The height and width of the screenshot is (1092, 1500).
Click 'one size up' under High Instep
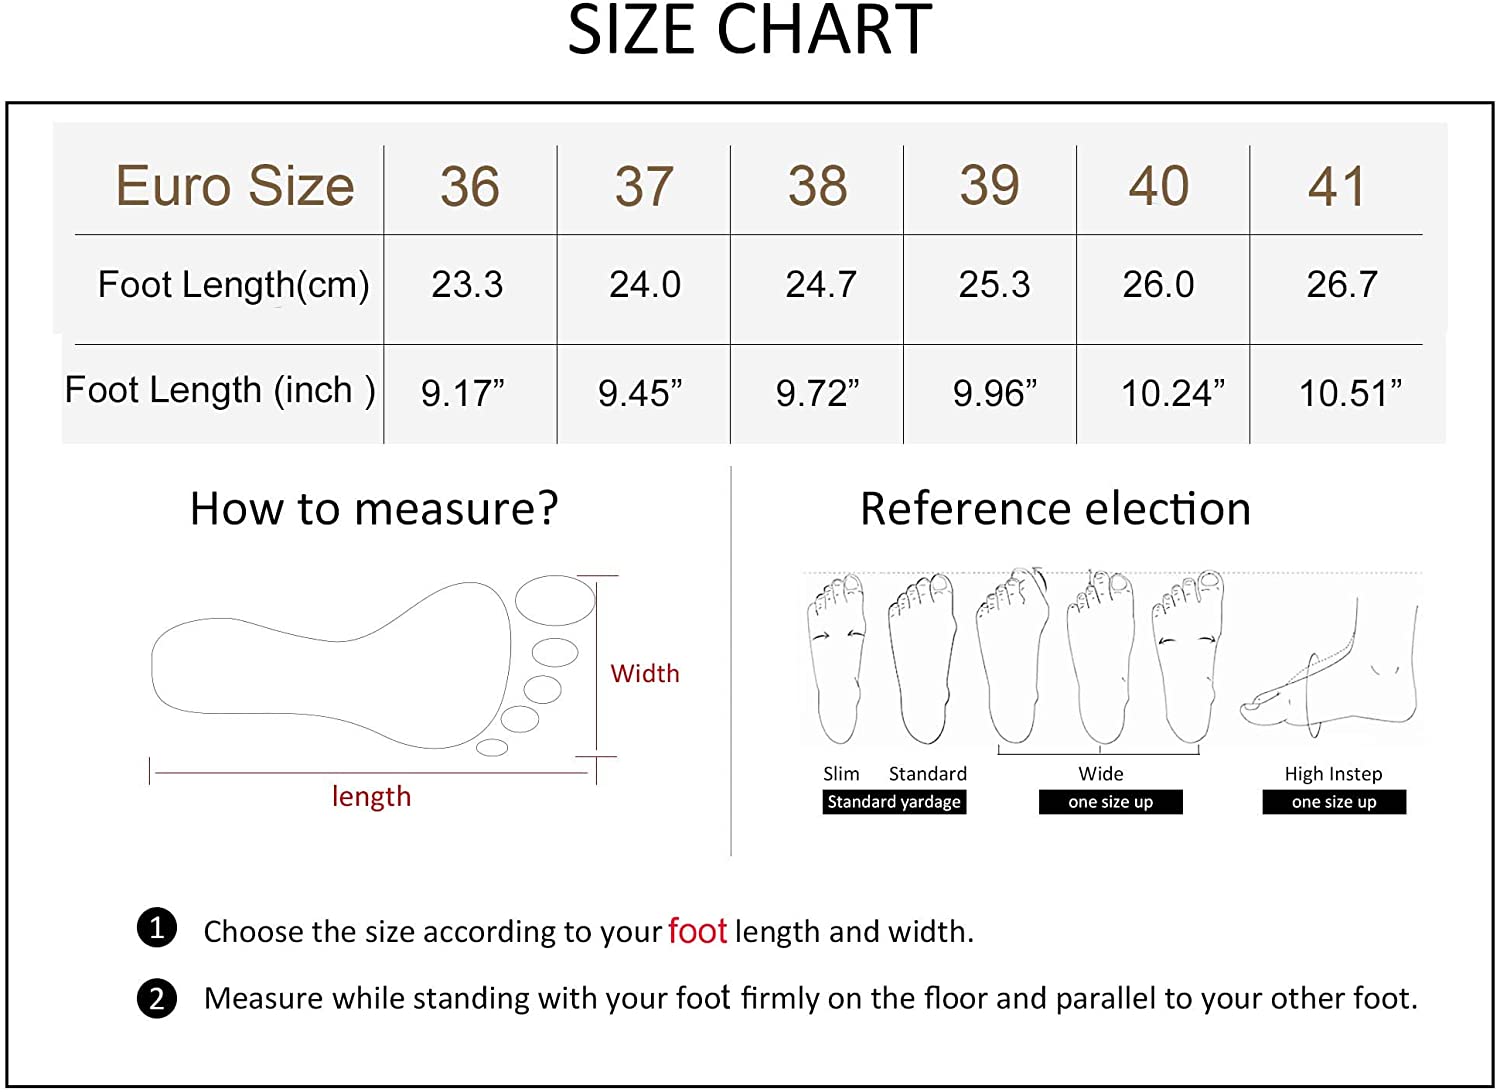1334,802
